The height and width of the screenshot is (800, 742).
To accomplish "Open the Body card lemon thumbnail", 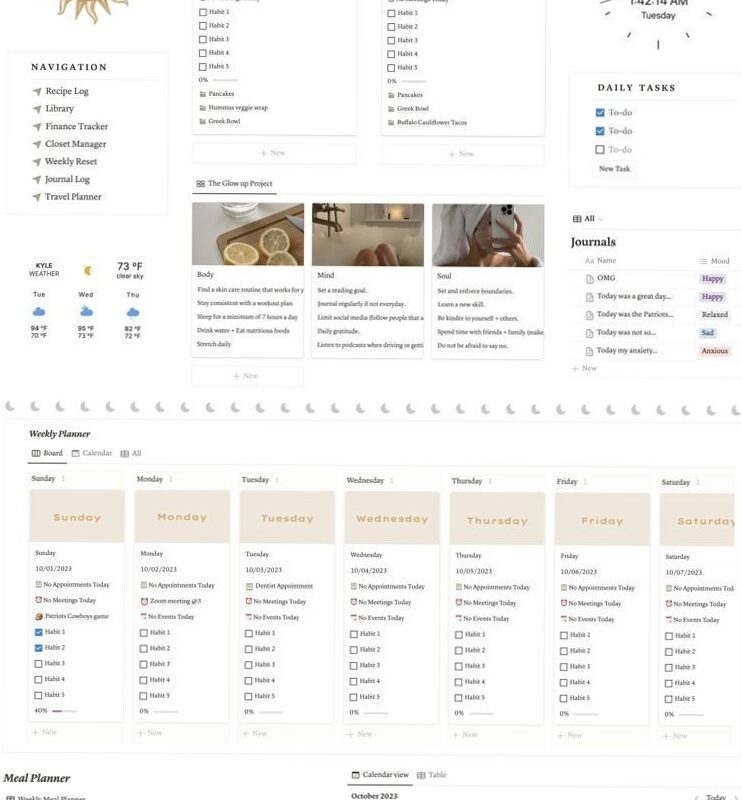I will pos(248,234).
